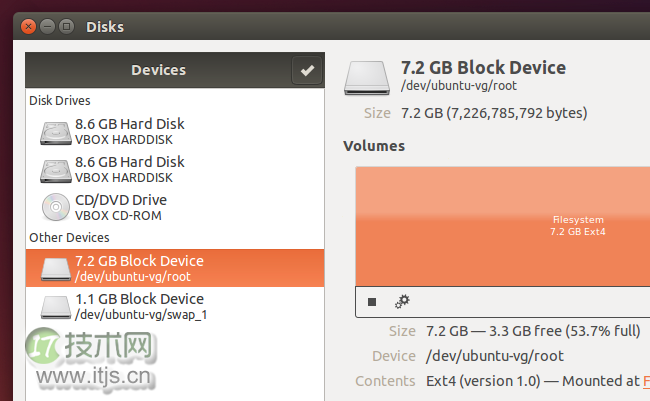Click the upper 8.6 GB Hard Disk icon
This screenshot has width=650, height=401.
click(x=55, y=132)
